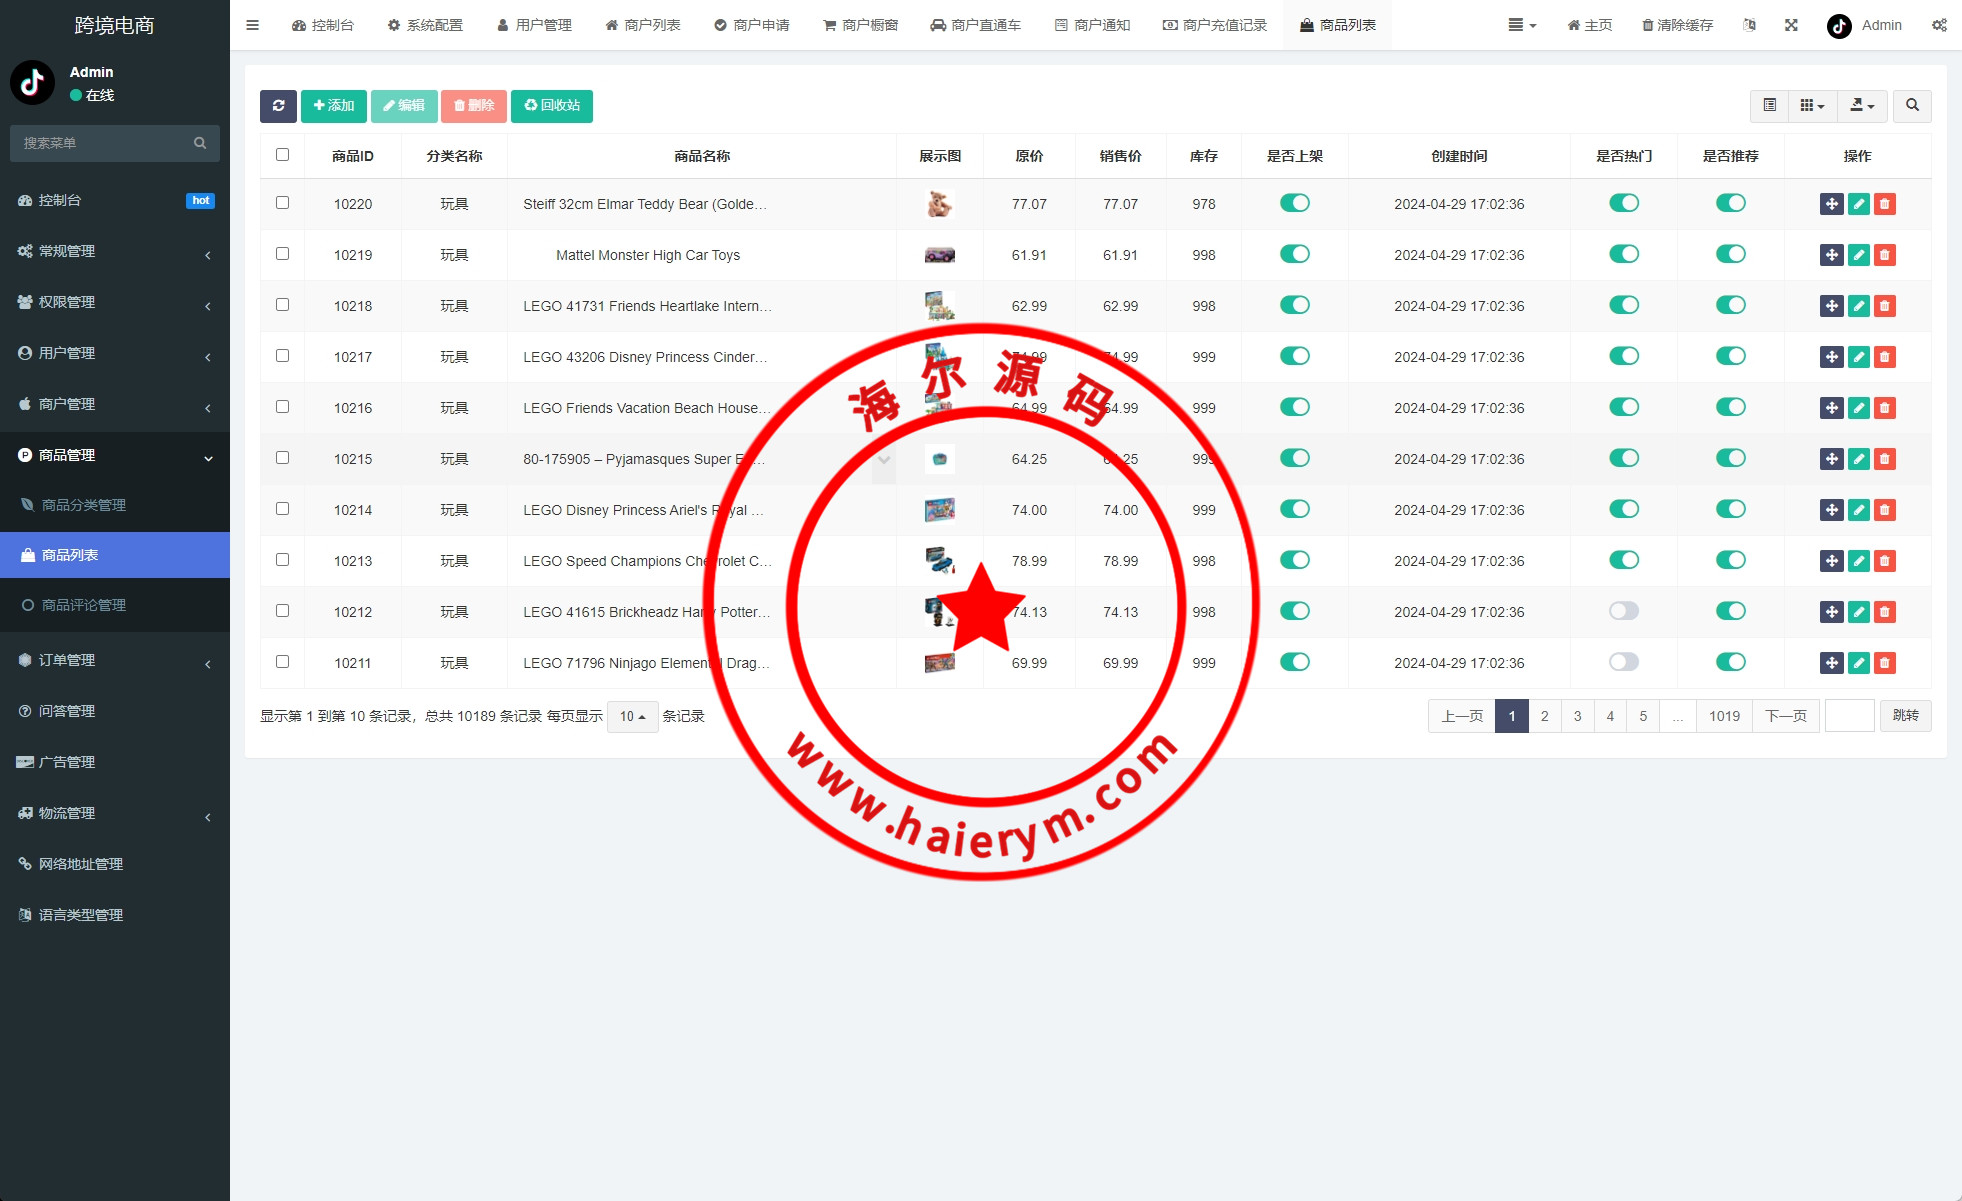1962x1201 pixels.
Task: Open the column display dropdown
Action: coord(1812,106)
